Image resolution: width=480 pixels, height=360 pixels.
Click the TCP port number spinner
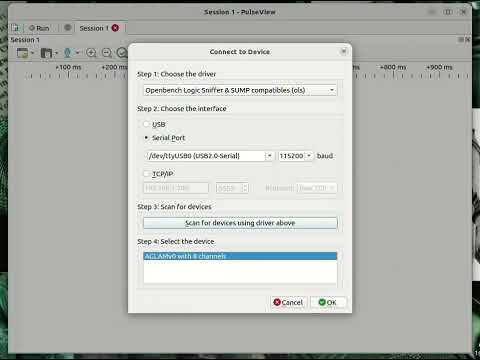pyautogui.click(x=232, y=188)
